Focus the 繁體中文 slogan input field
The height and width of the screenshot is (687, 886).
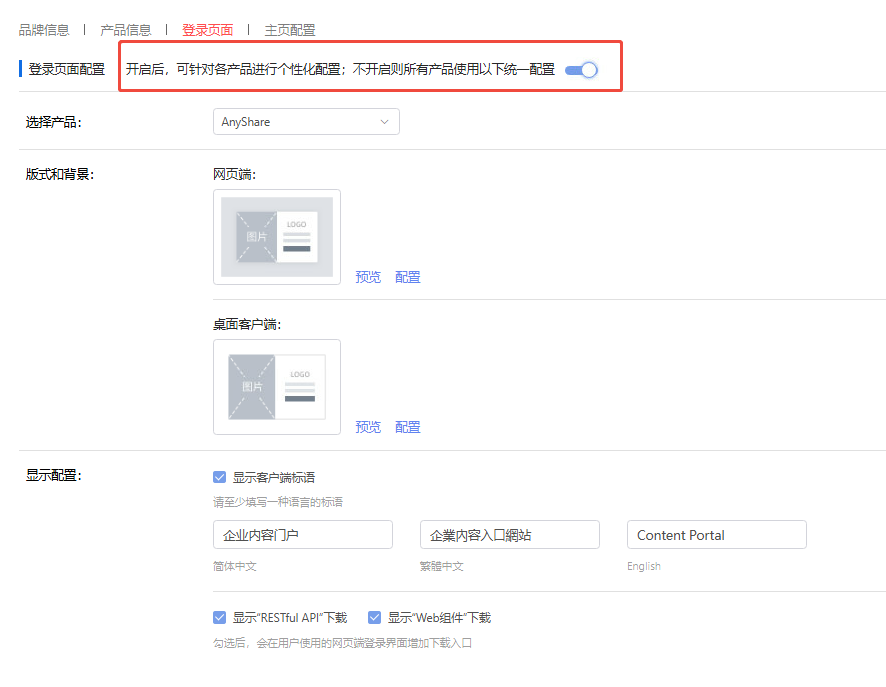(509, 535)
